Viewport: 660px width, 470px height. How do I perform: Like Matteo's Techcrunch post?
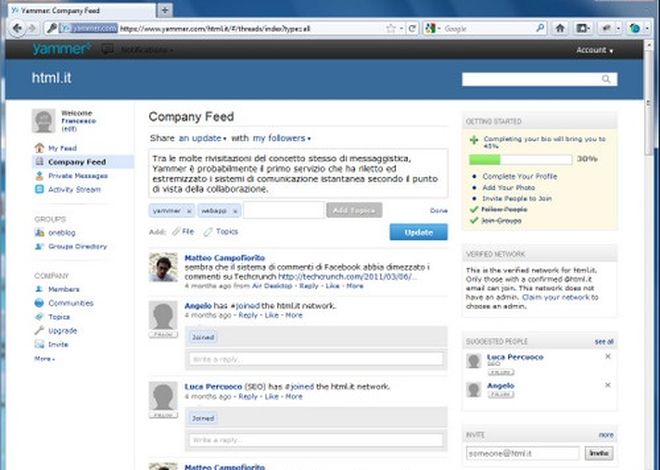[332, 286]
